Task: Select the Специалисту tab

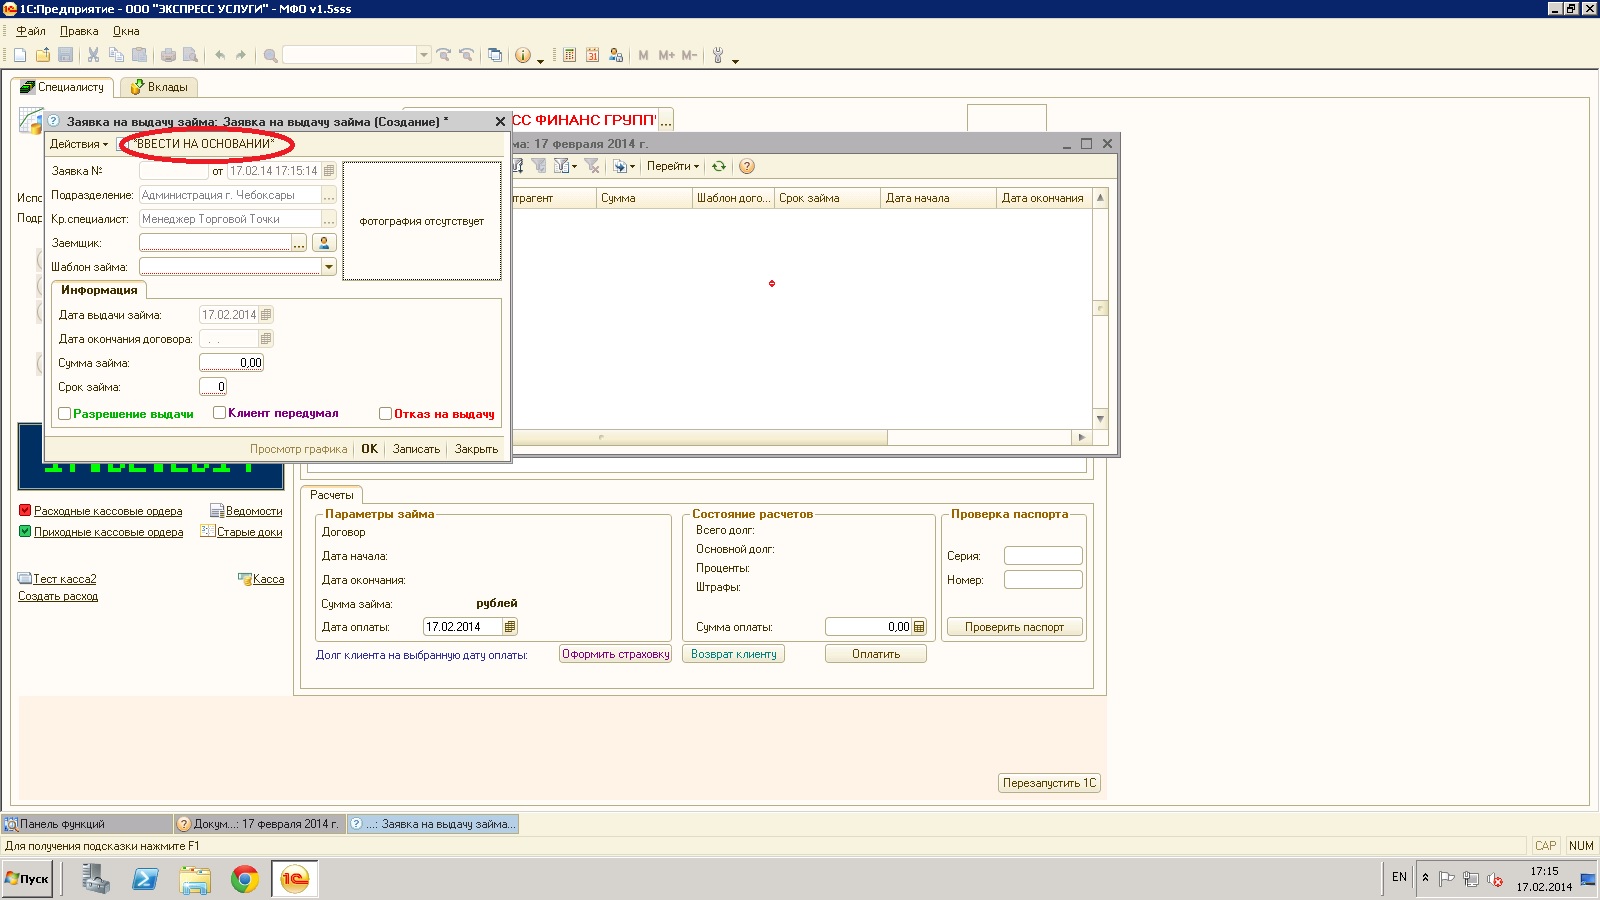Action: [x=63, y=87]
